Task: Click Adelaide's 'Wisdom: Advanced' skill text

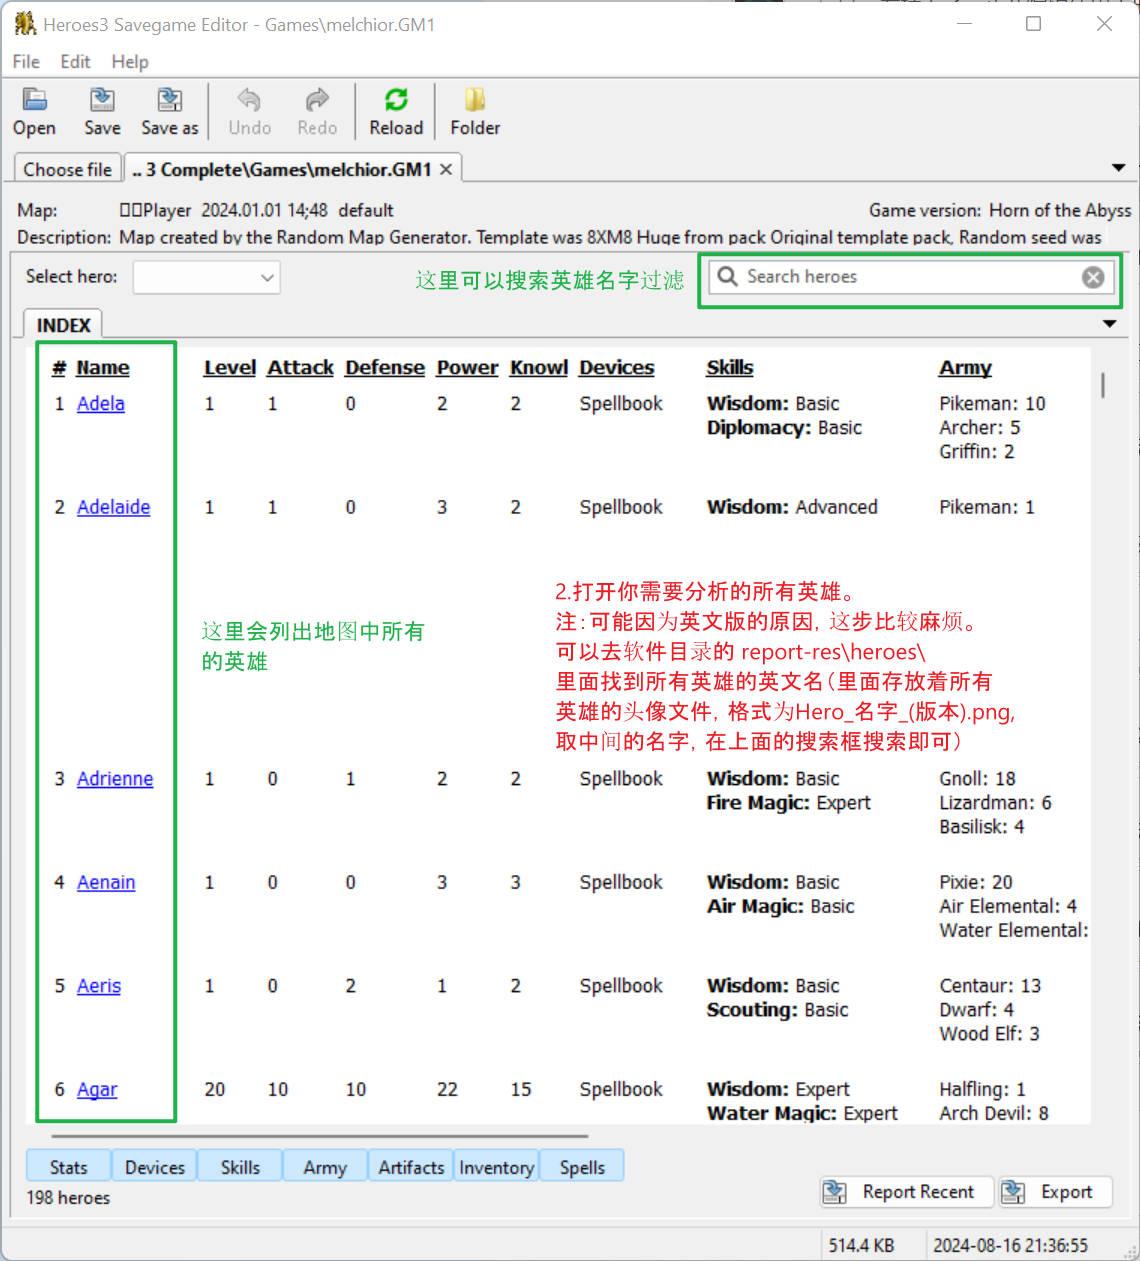Action: [x=792, y=508]
